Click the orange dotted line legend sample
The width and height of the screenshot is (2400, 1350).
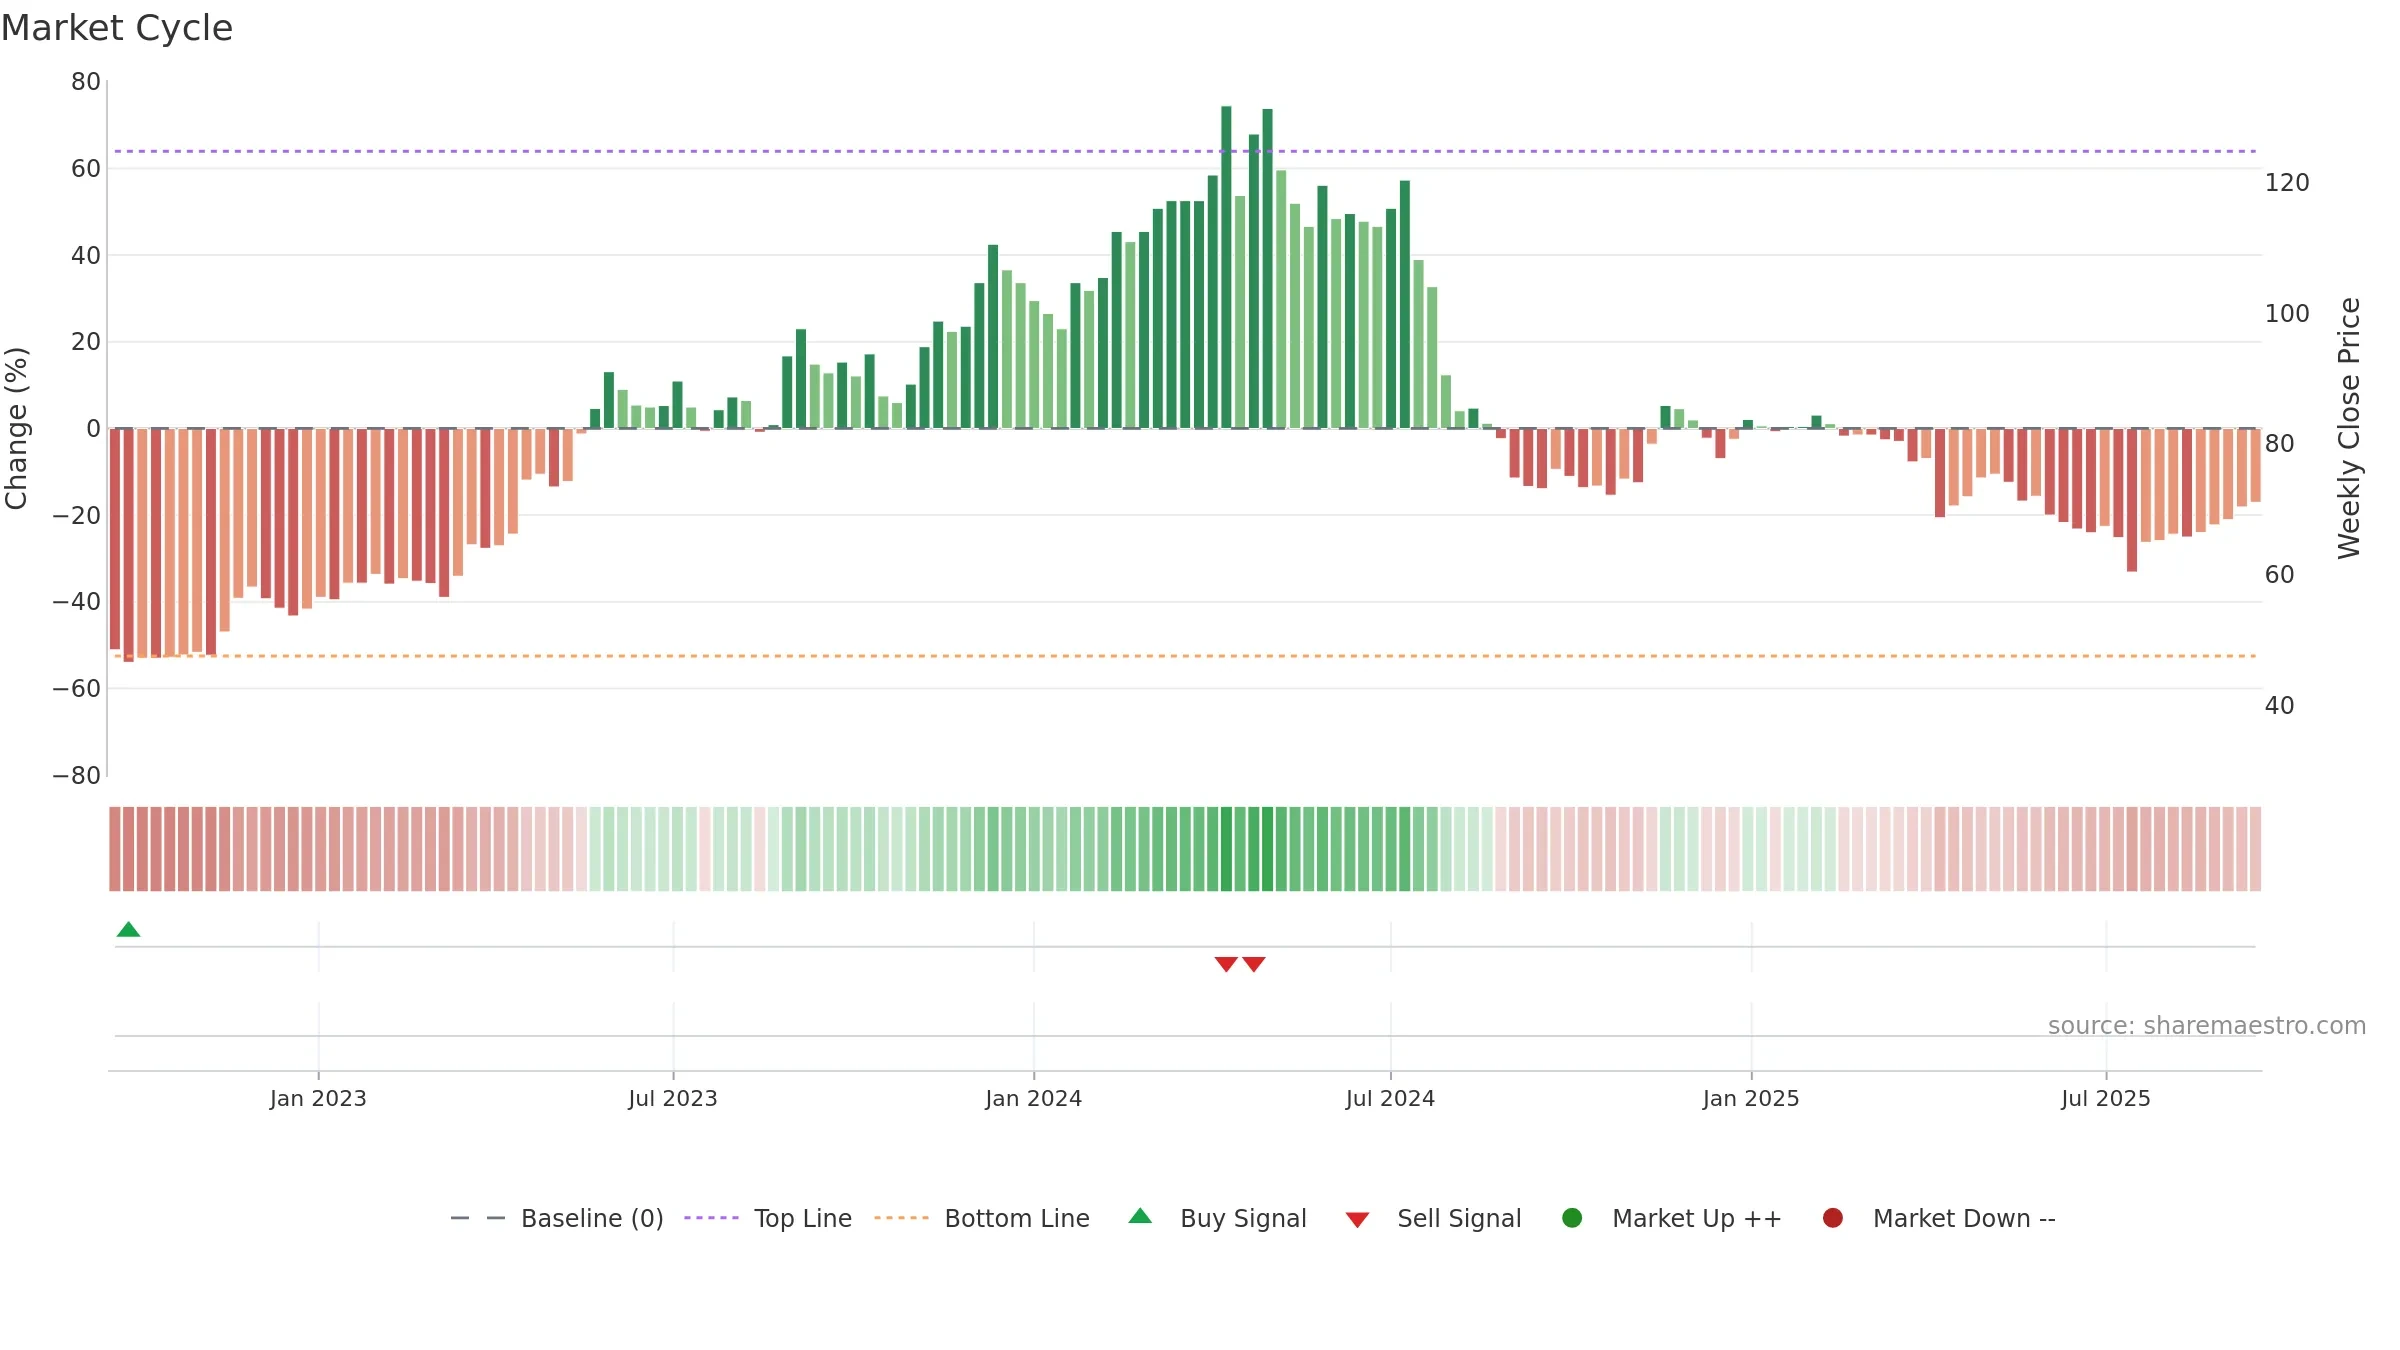pos(901,1218)
